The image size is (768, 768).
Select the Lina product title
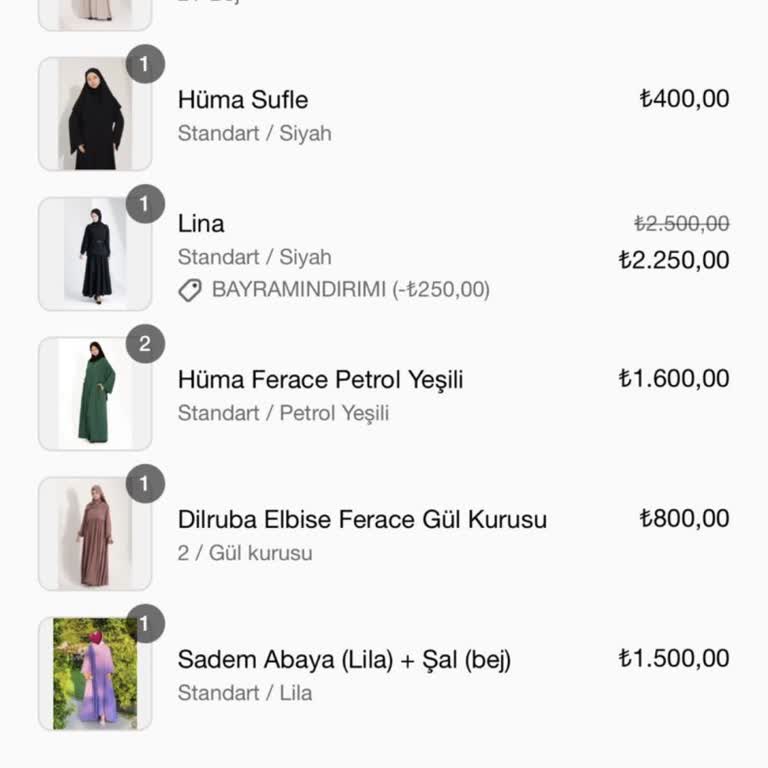click(x=201, y=224)
